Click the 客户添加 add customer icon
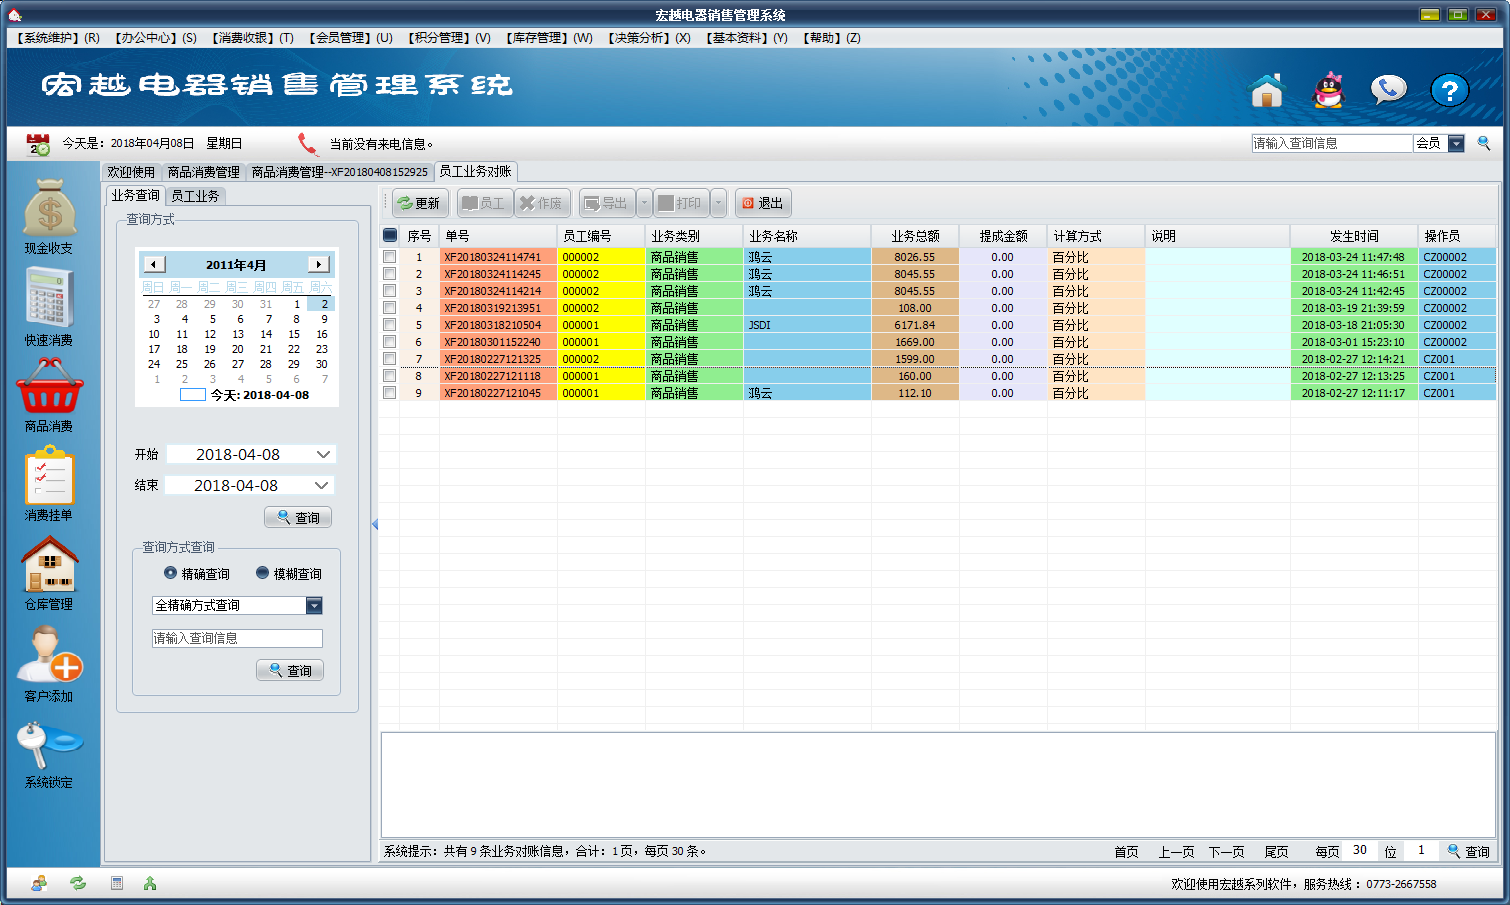Viewport: 1510px width, 905px height. point(49,655)
